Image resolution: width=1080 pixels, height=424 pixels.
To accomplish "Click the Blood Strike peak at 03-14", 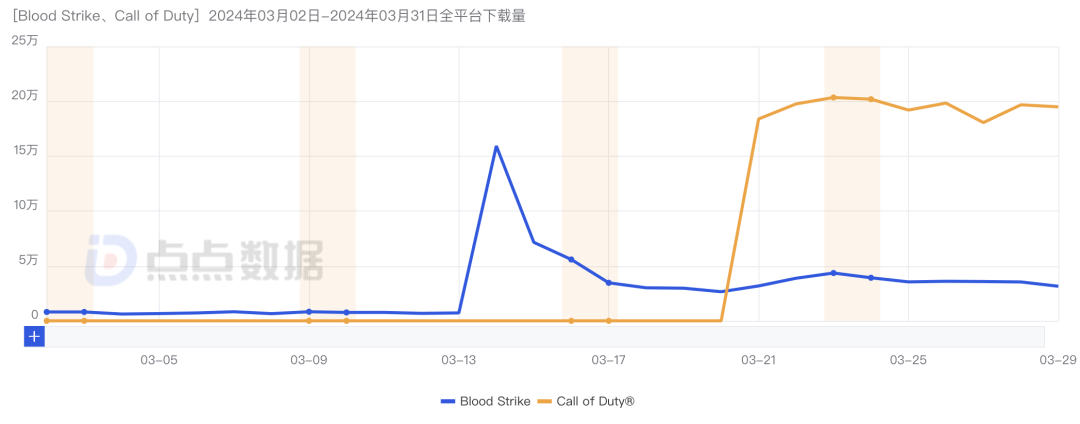I will pyautogui.click(x=496, y=147).
